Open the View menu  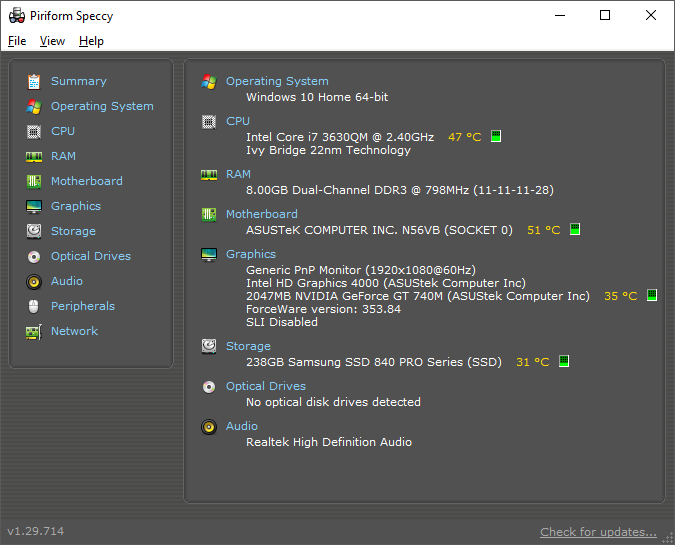point(52,41)
